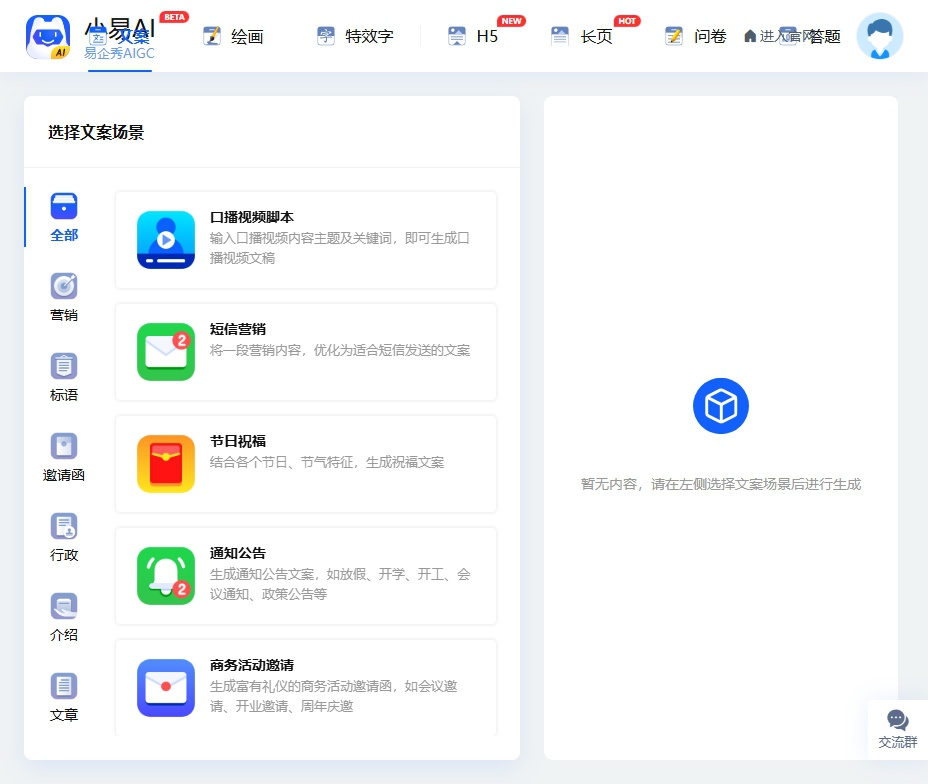Open the 文章 article category
The width and height of the screenshot is (928, 784).
[x=63, y=697]
